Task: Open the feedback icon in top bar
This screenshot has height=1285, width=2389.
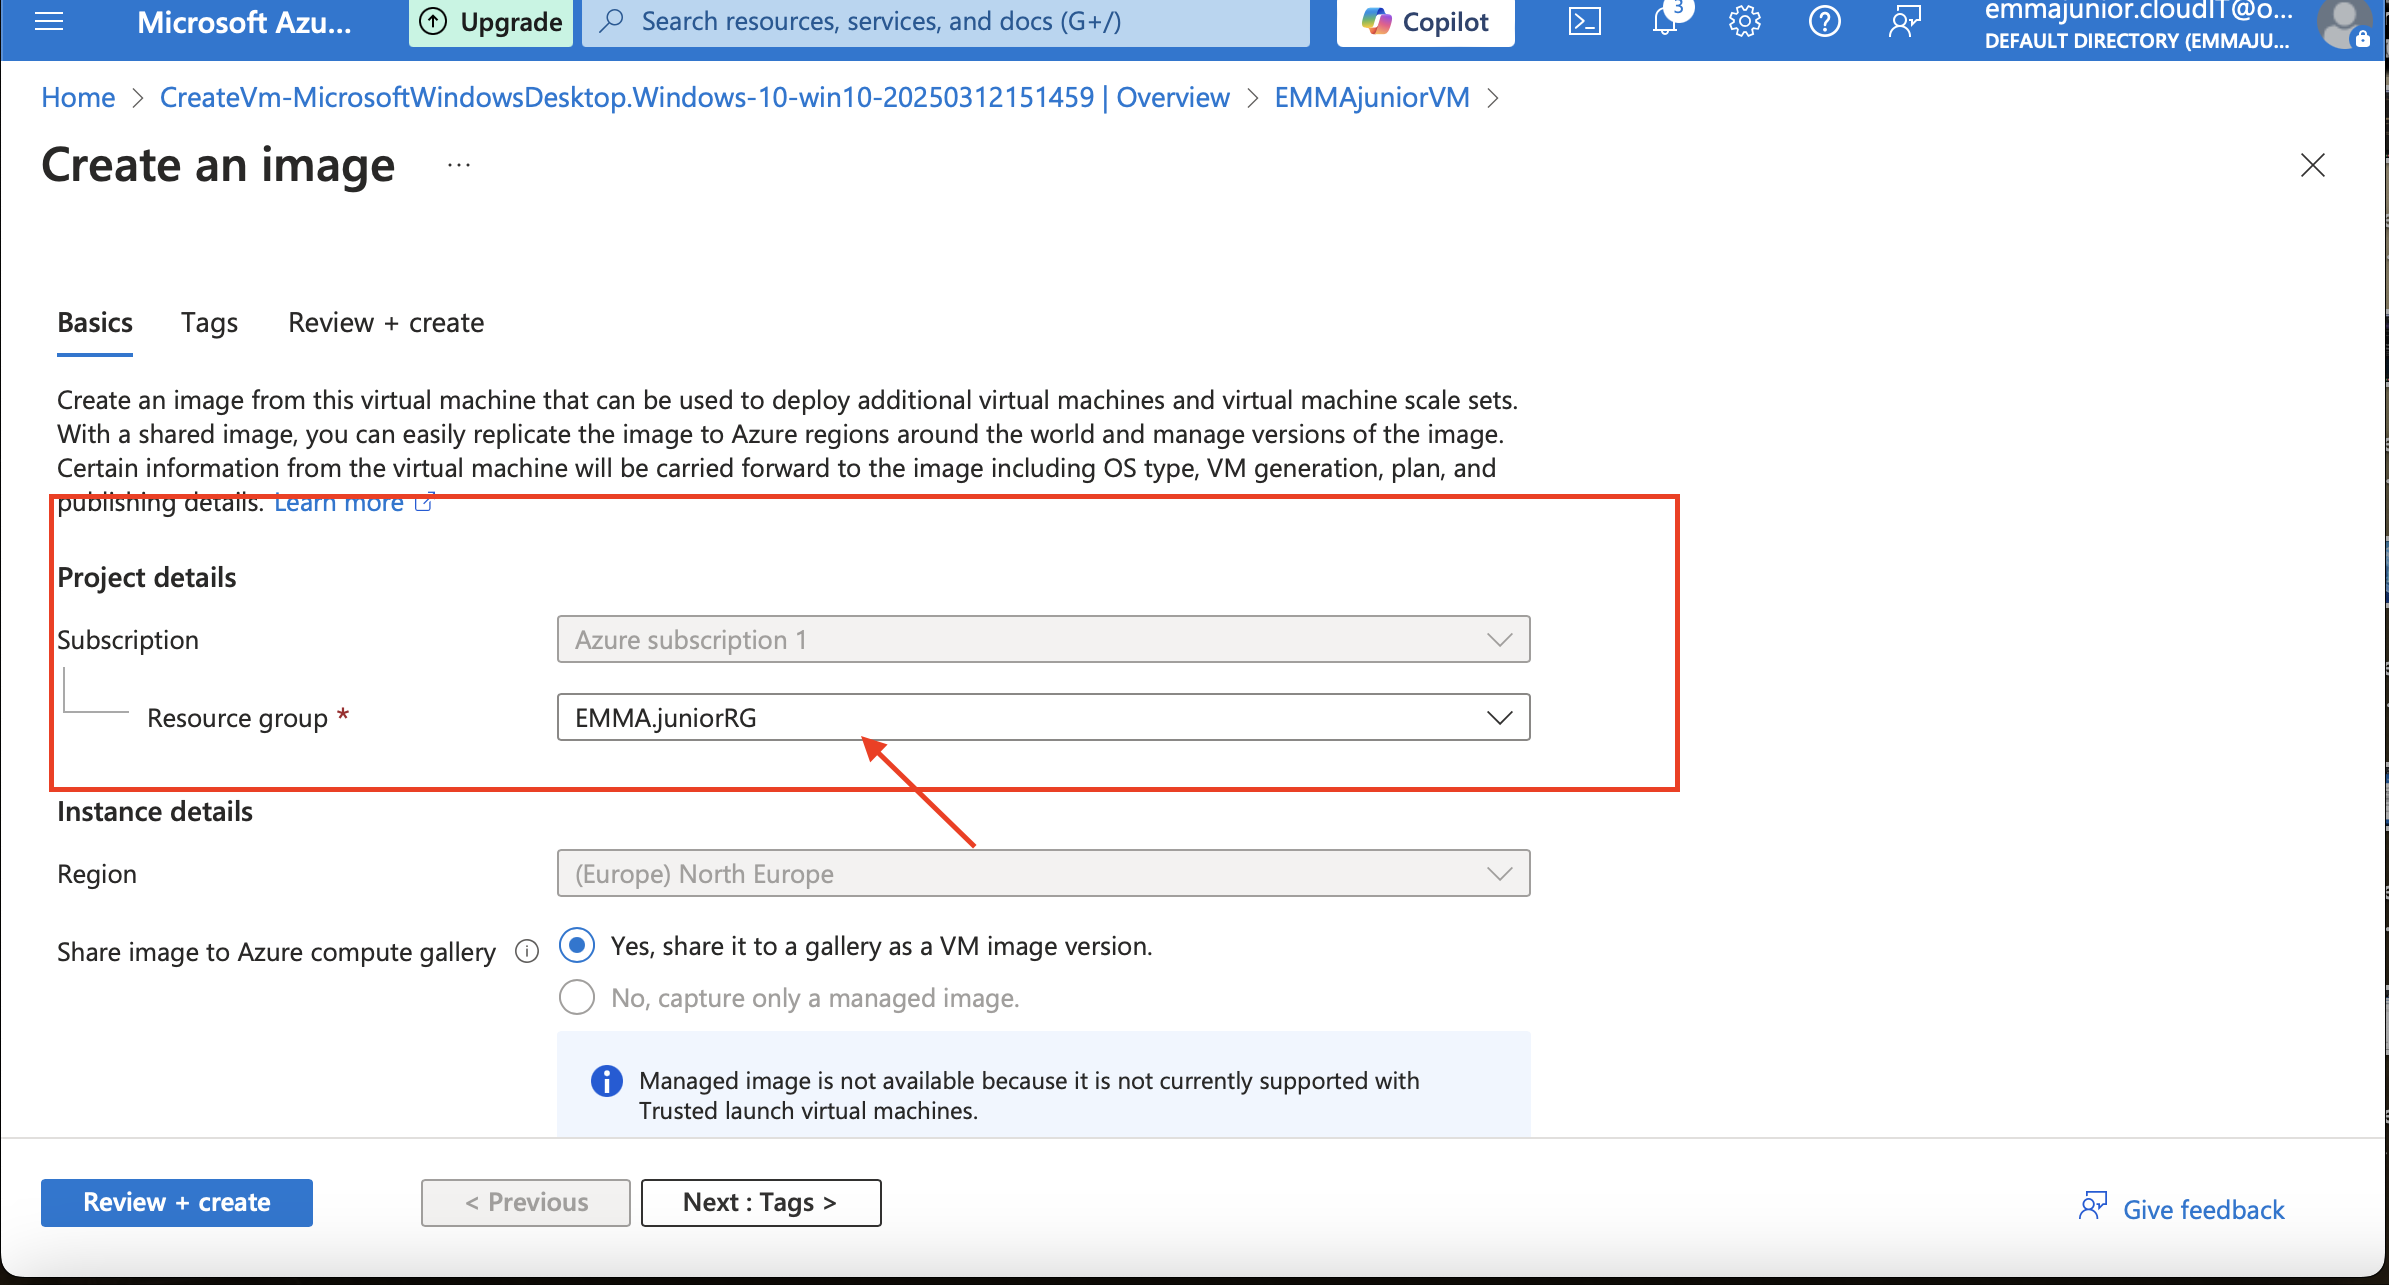Action: click(x=1904, y=21)
